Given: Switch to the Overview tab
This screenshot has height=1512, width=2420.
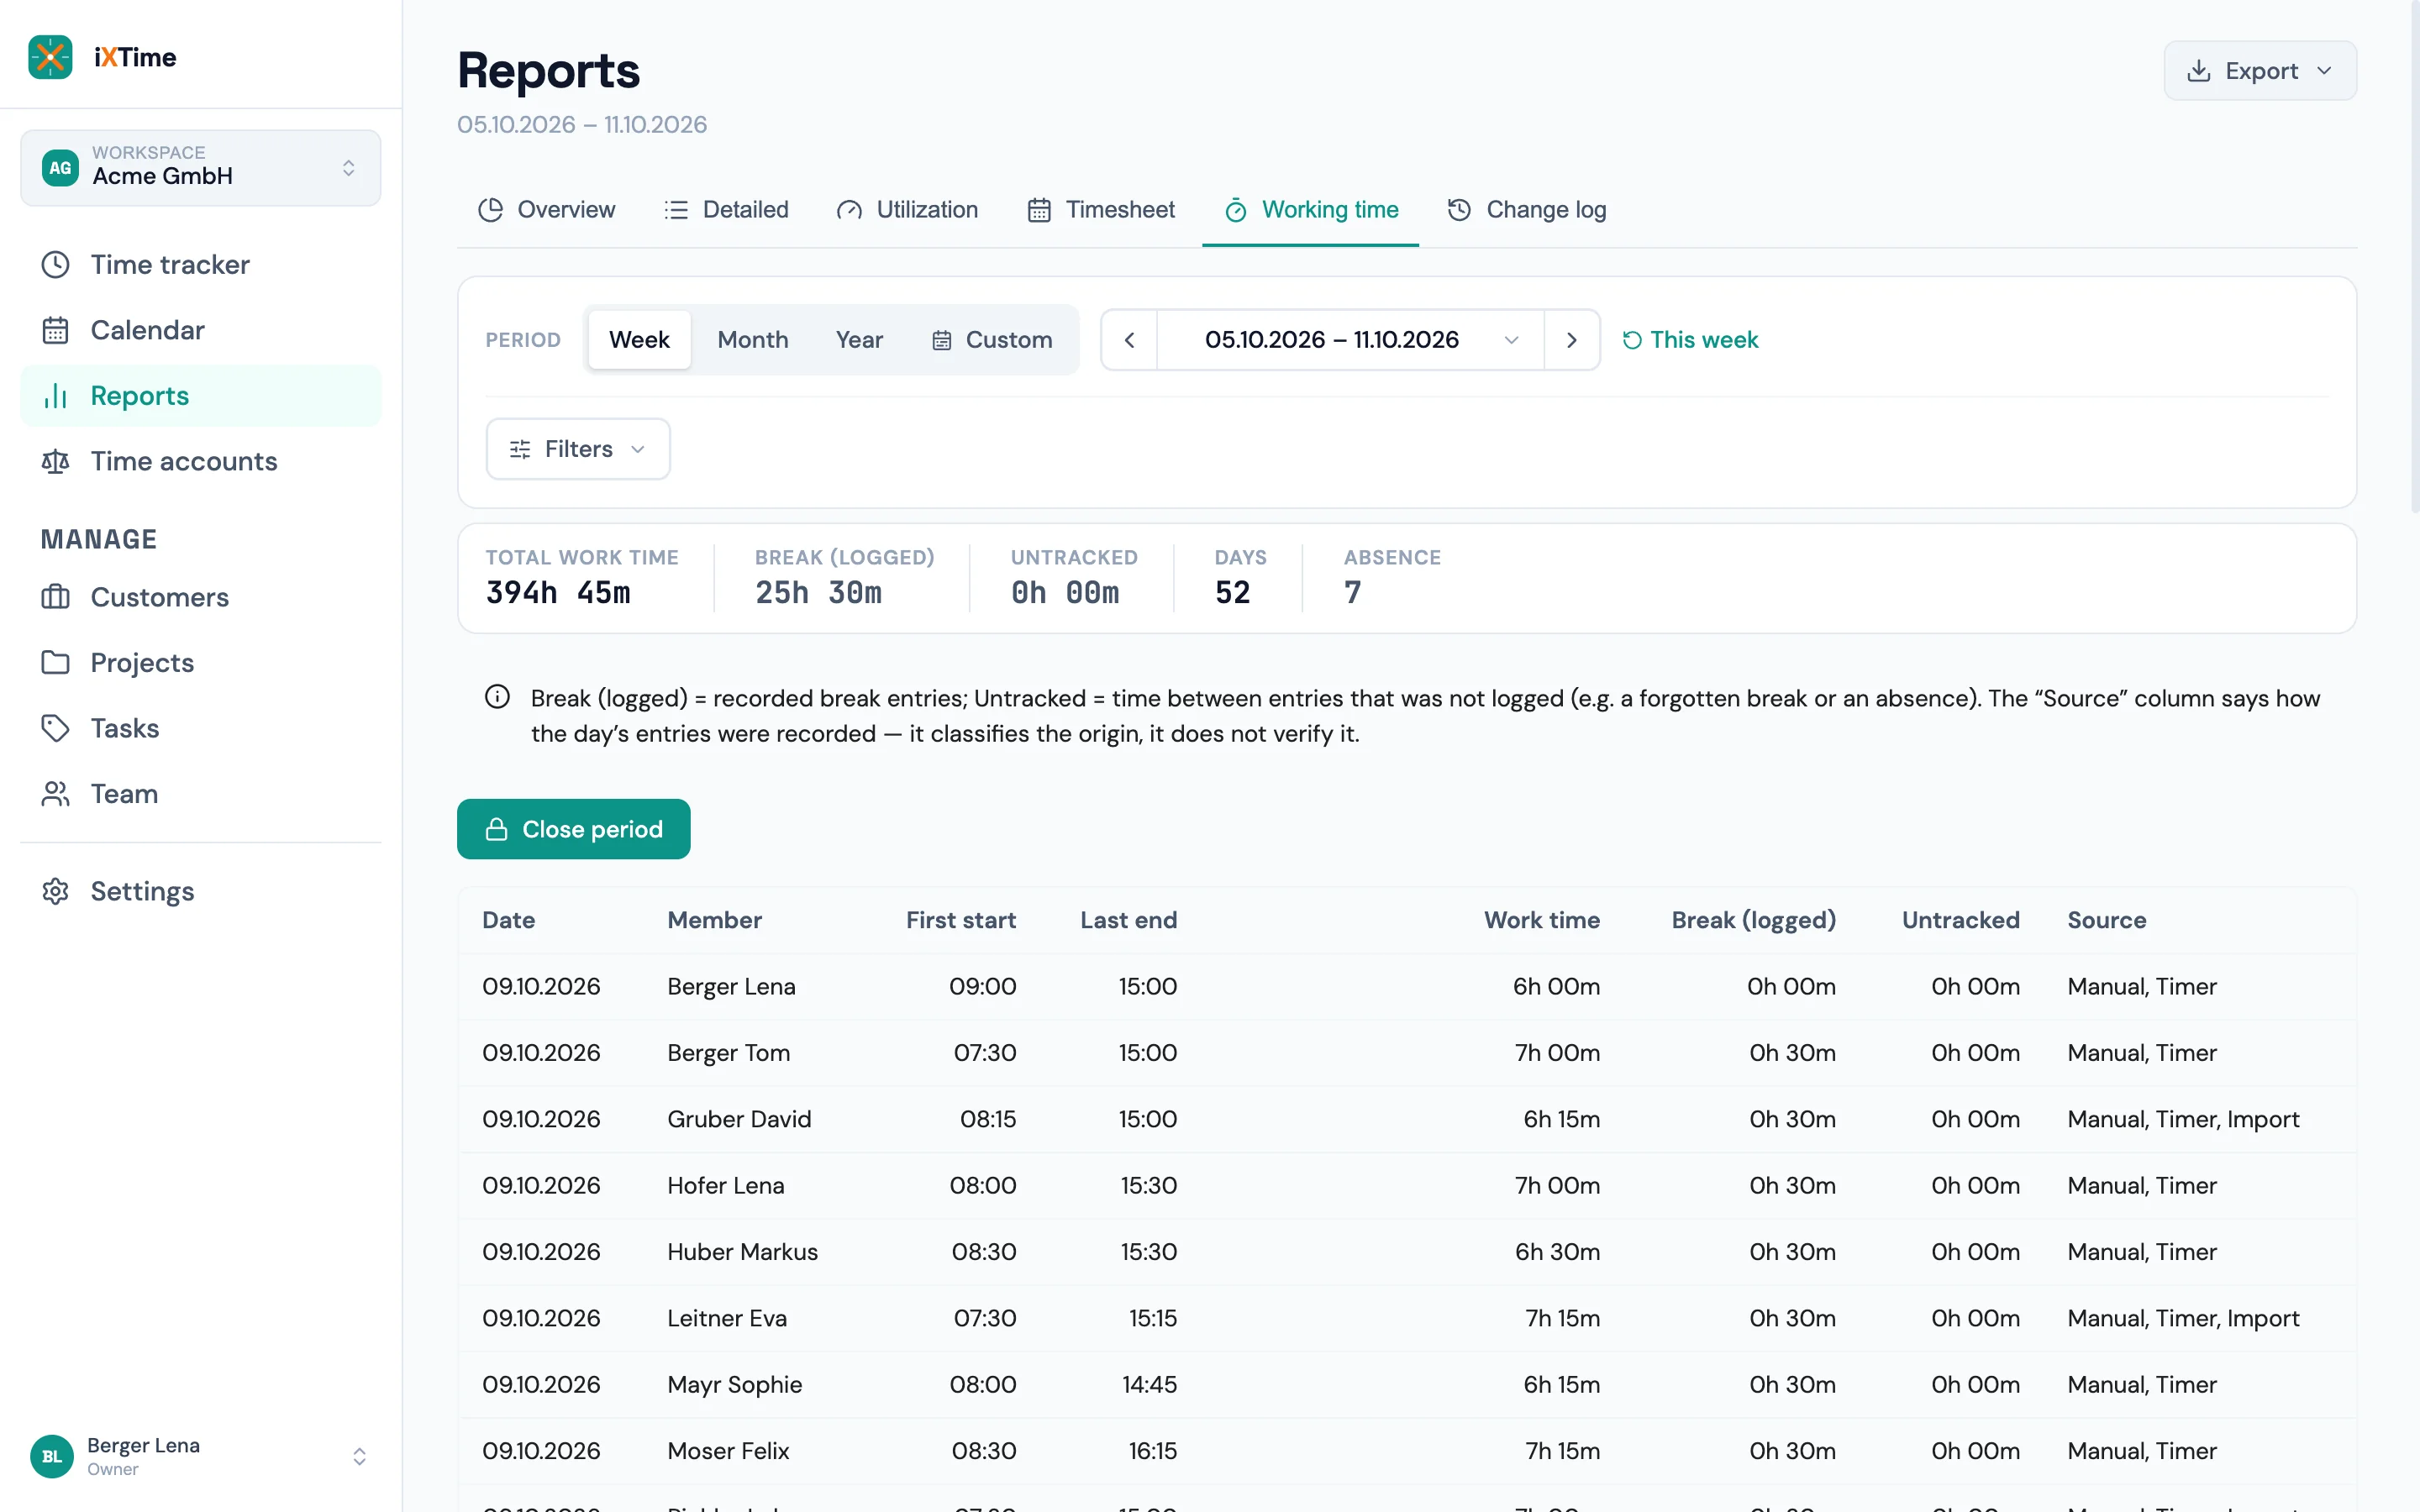Looking at the screenshot, I should (x=546, y=210).
